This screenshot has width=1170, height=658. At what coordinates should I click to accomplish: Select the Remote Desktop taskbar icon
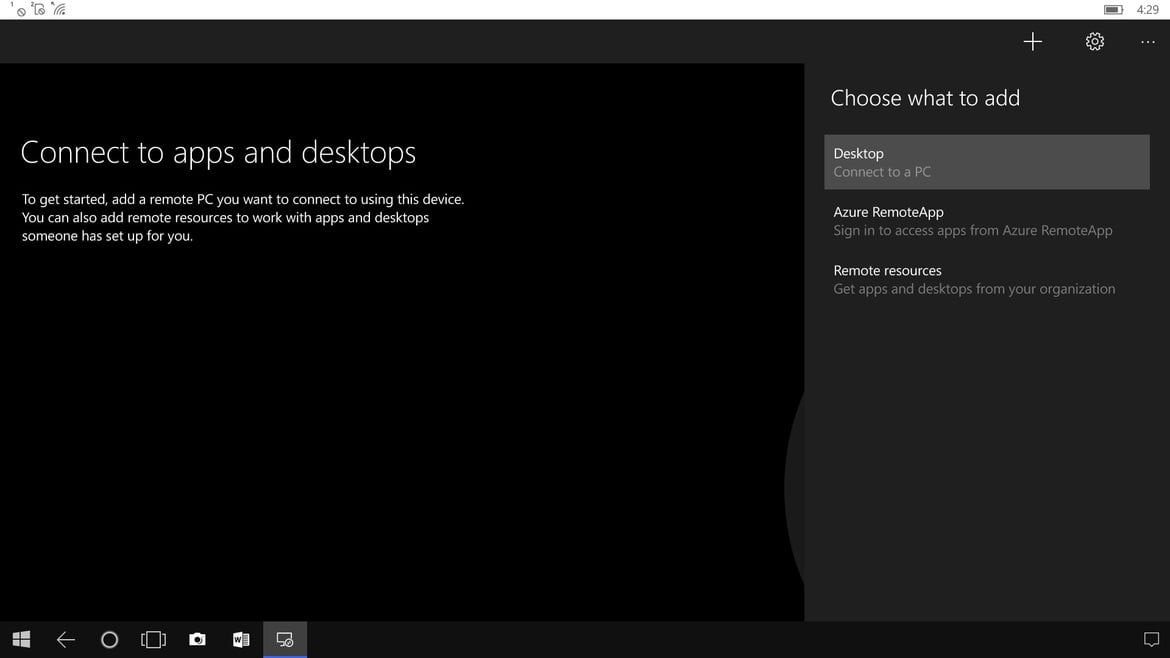point(285,639)
